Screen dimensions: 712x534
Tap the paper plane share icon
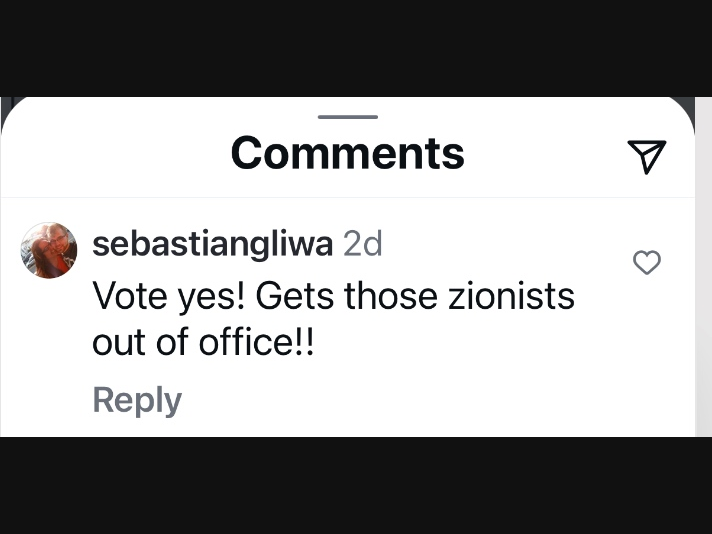[x=647, y=157]
